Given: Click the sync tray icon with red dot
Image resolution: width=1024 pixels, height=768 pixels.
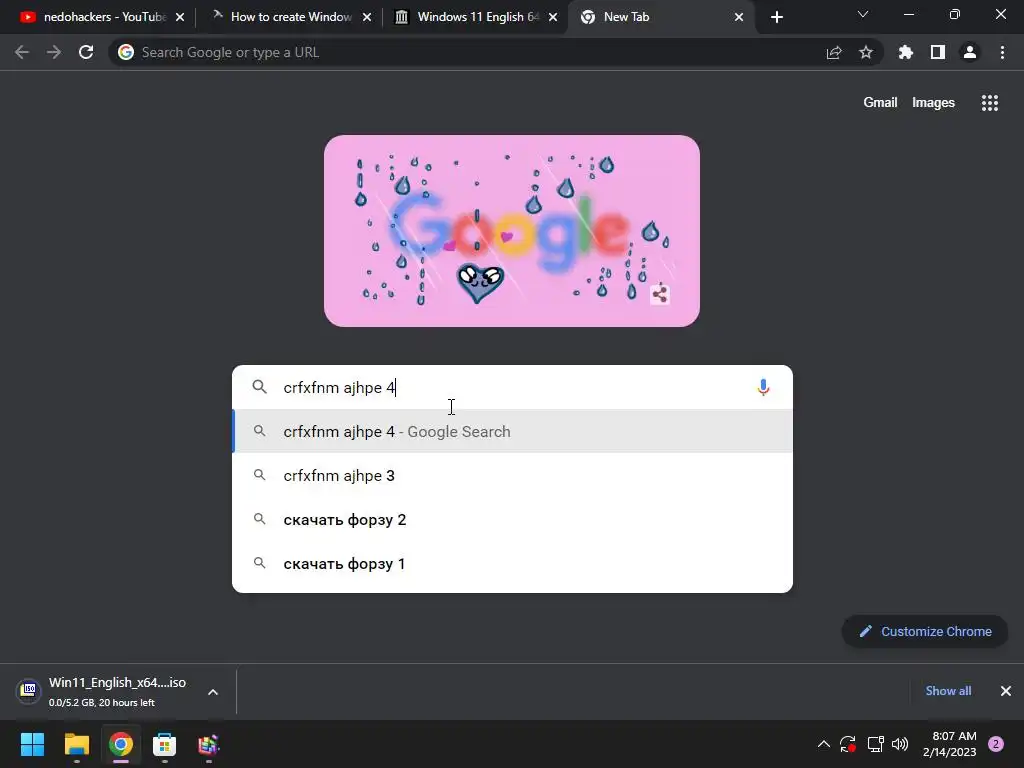Looking at the screenshot, I should pyautogui.click(x=848, y=744).
